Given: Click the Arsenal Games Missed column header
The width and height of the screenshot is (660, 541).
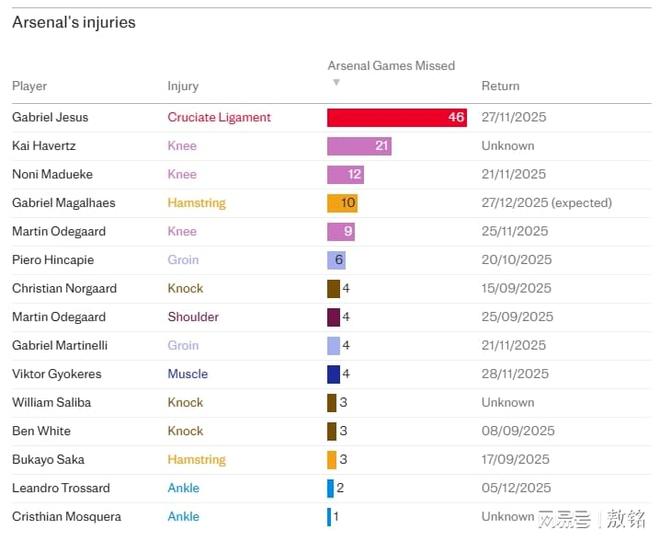Looking at the screenshot, I should (x=391, y=66).
